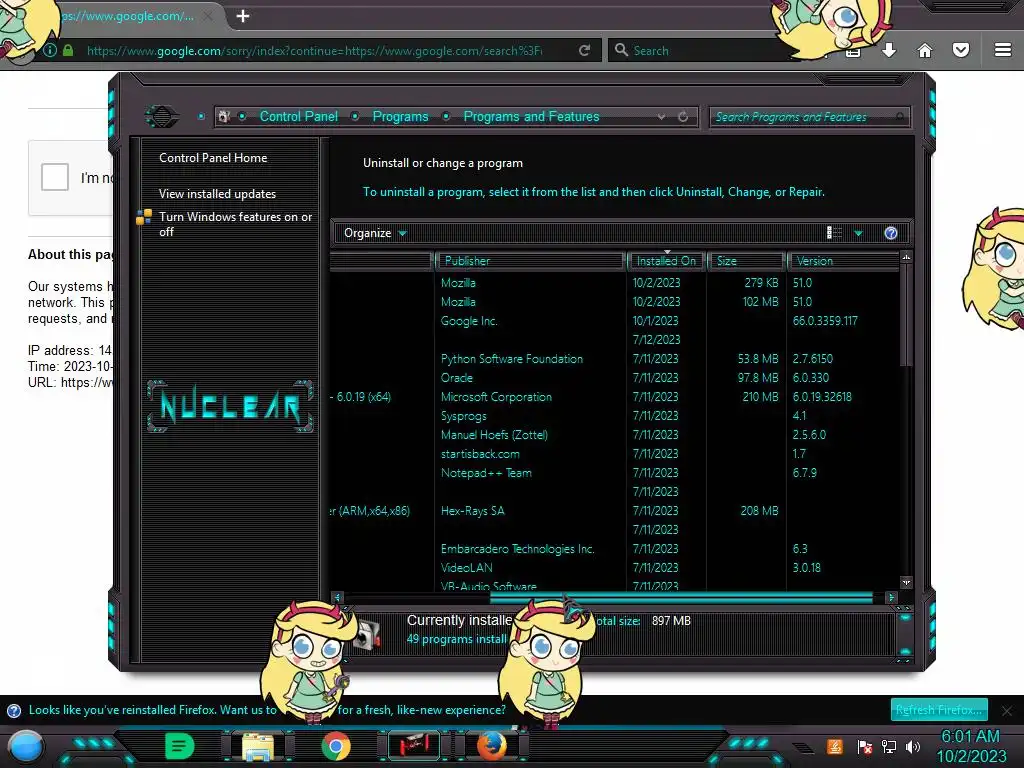Screen dimensions: 1024x768
Task: Select the Oracle publisher row
Action: 614,377
